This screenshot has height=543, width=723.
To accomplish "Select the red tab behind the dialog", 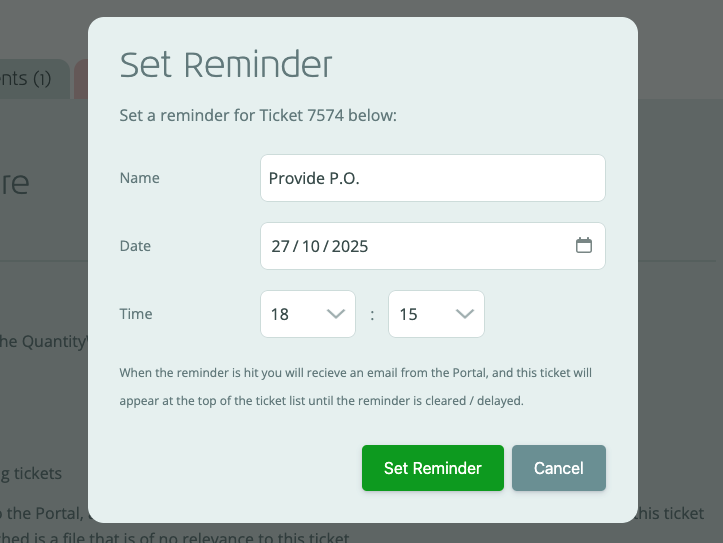I will tap(81, 79).
